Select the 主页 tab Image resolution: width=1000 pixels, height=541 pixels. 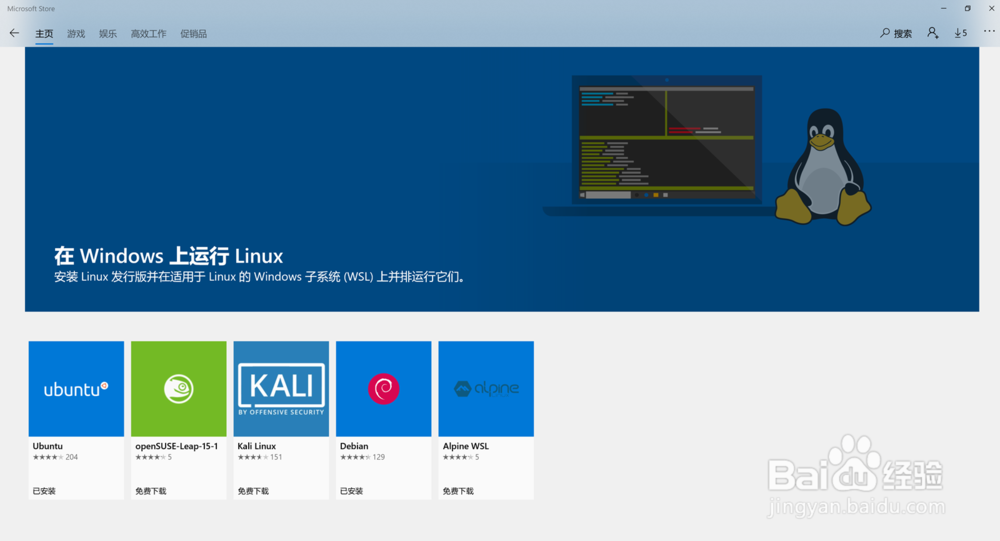point(44,34)
